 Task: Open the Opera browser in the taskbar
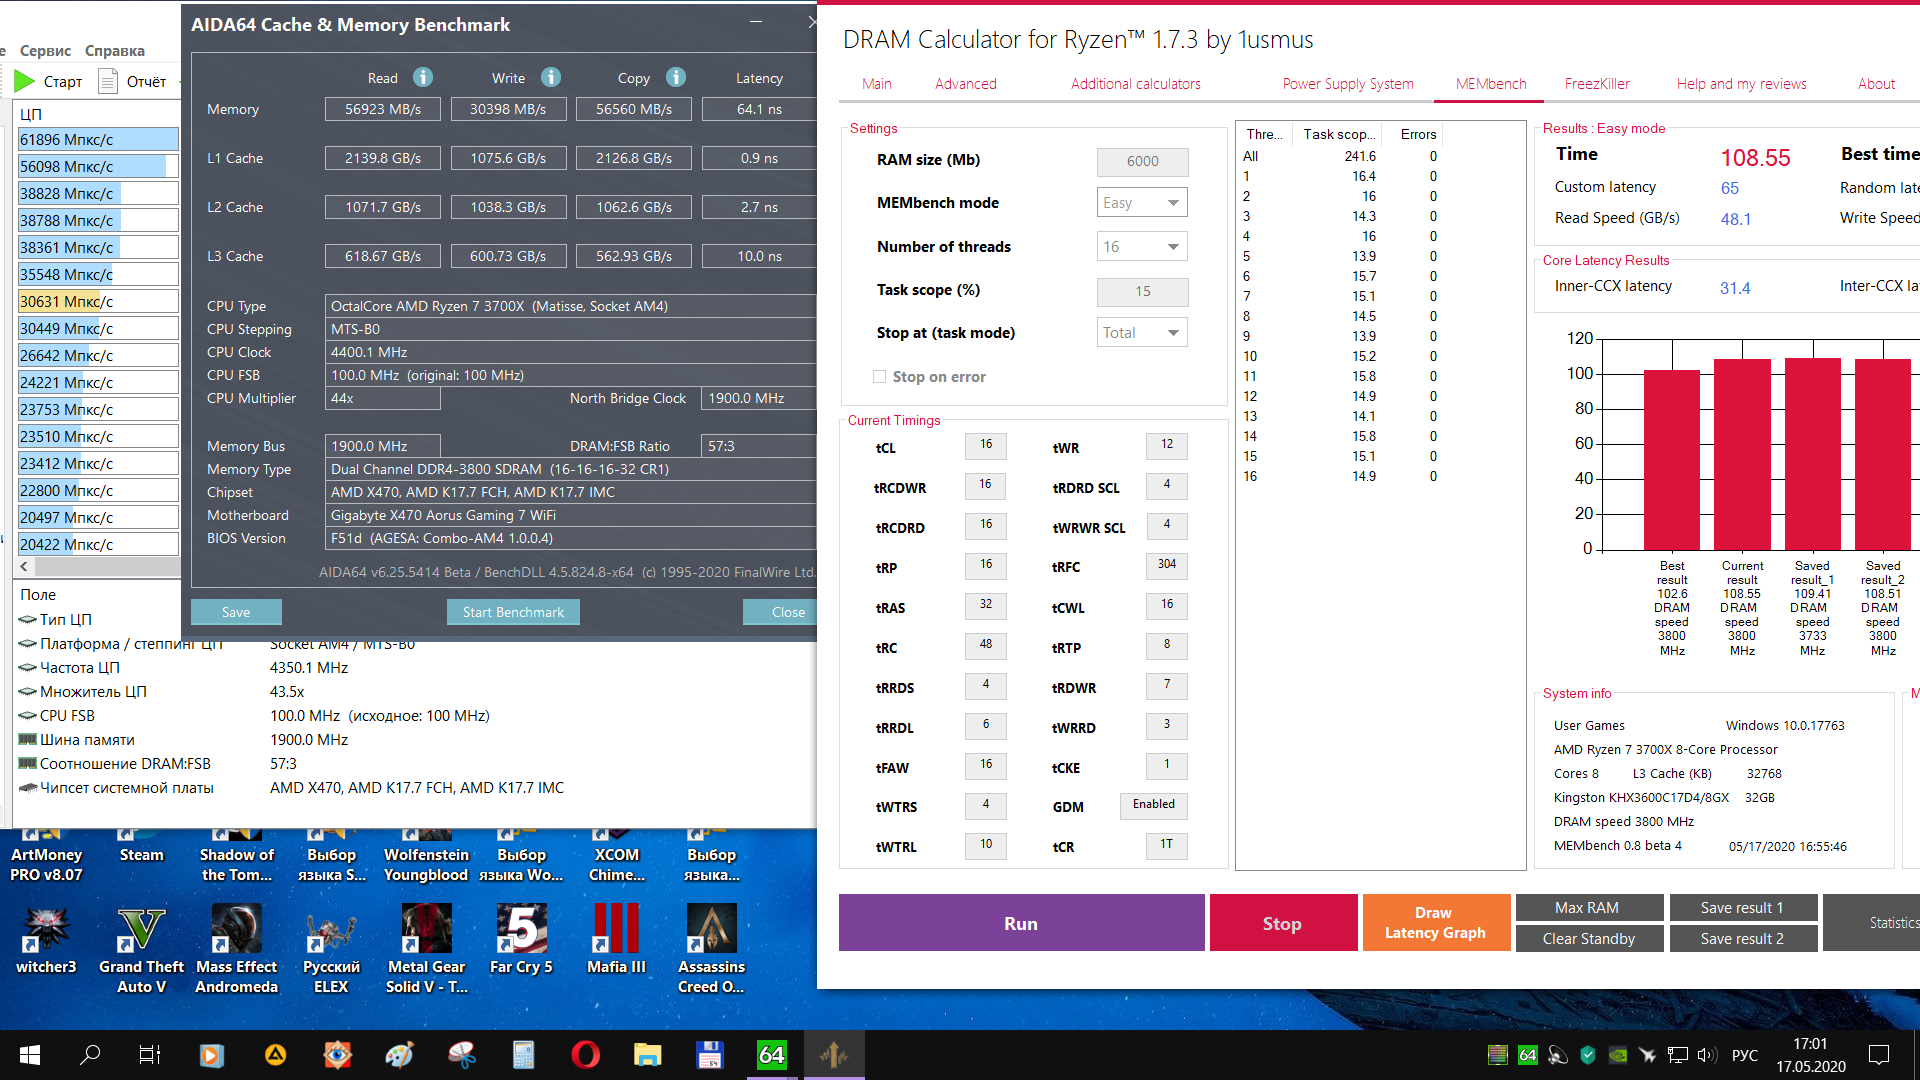pyautogui.click(x=585, y=1054)
